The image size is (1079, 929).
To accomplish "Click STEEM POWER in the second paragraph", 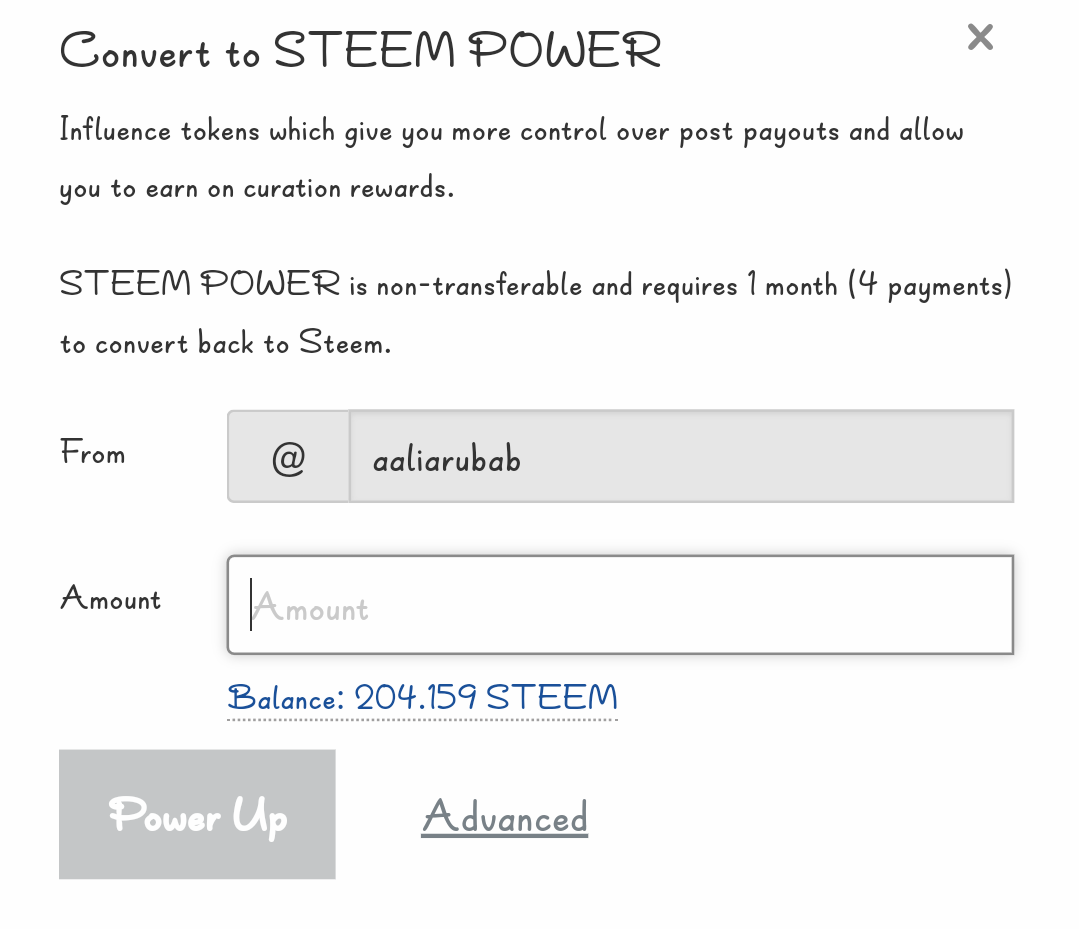I will (200, 285).
